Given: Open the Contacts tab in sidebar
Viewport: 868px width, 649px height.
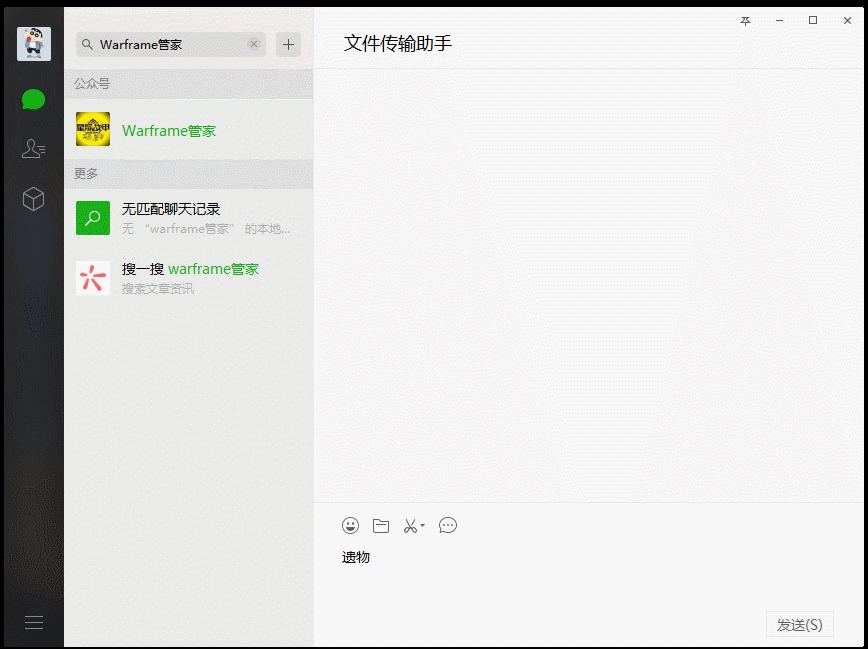Looking at the screenshot, I should (33, 148).
